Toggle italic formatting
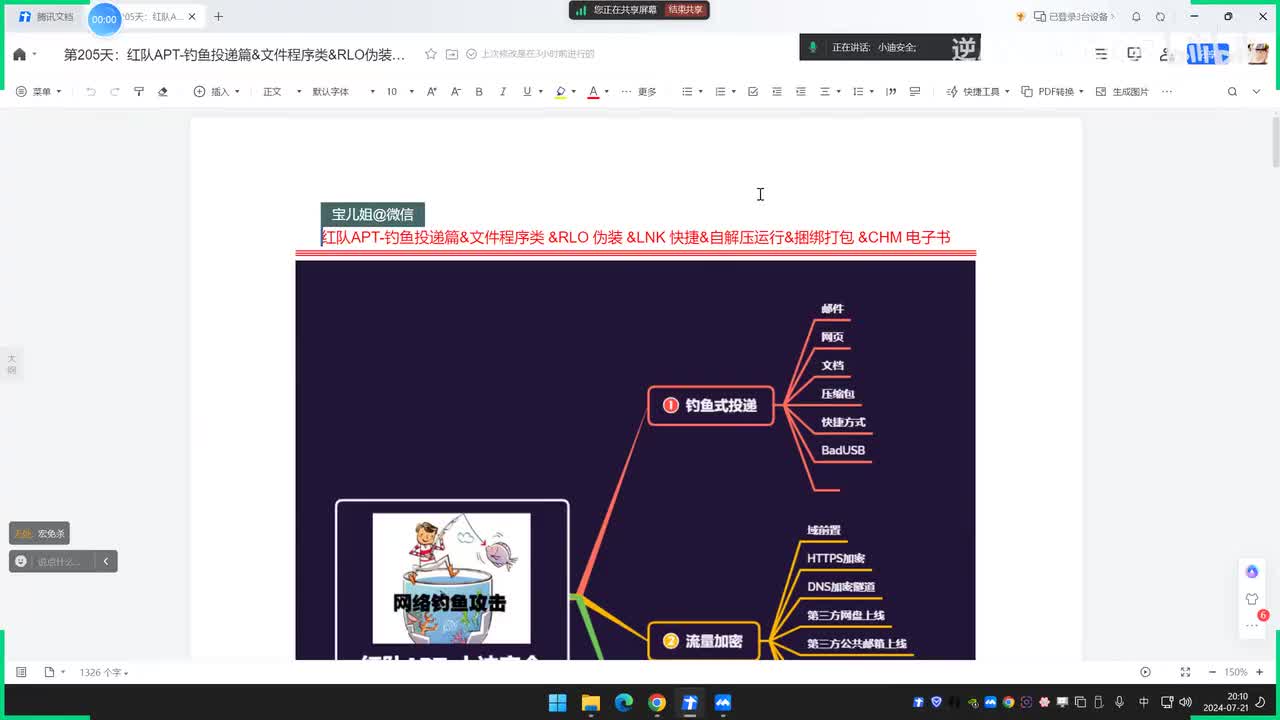Screen dimensions: 1280x720 point(503,91)
